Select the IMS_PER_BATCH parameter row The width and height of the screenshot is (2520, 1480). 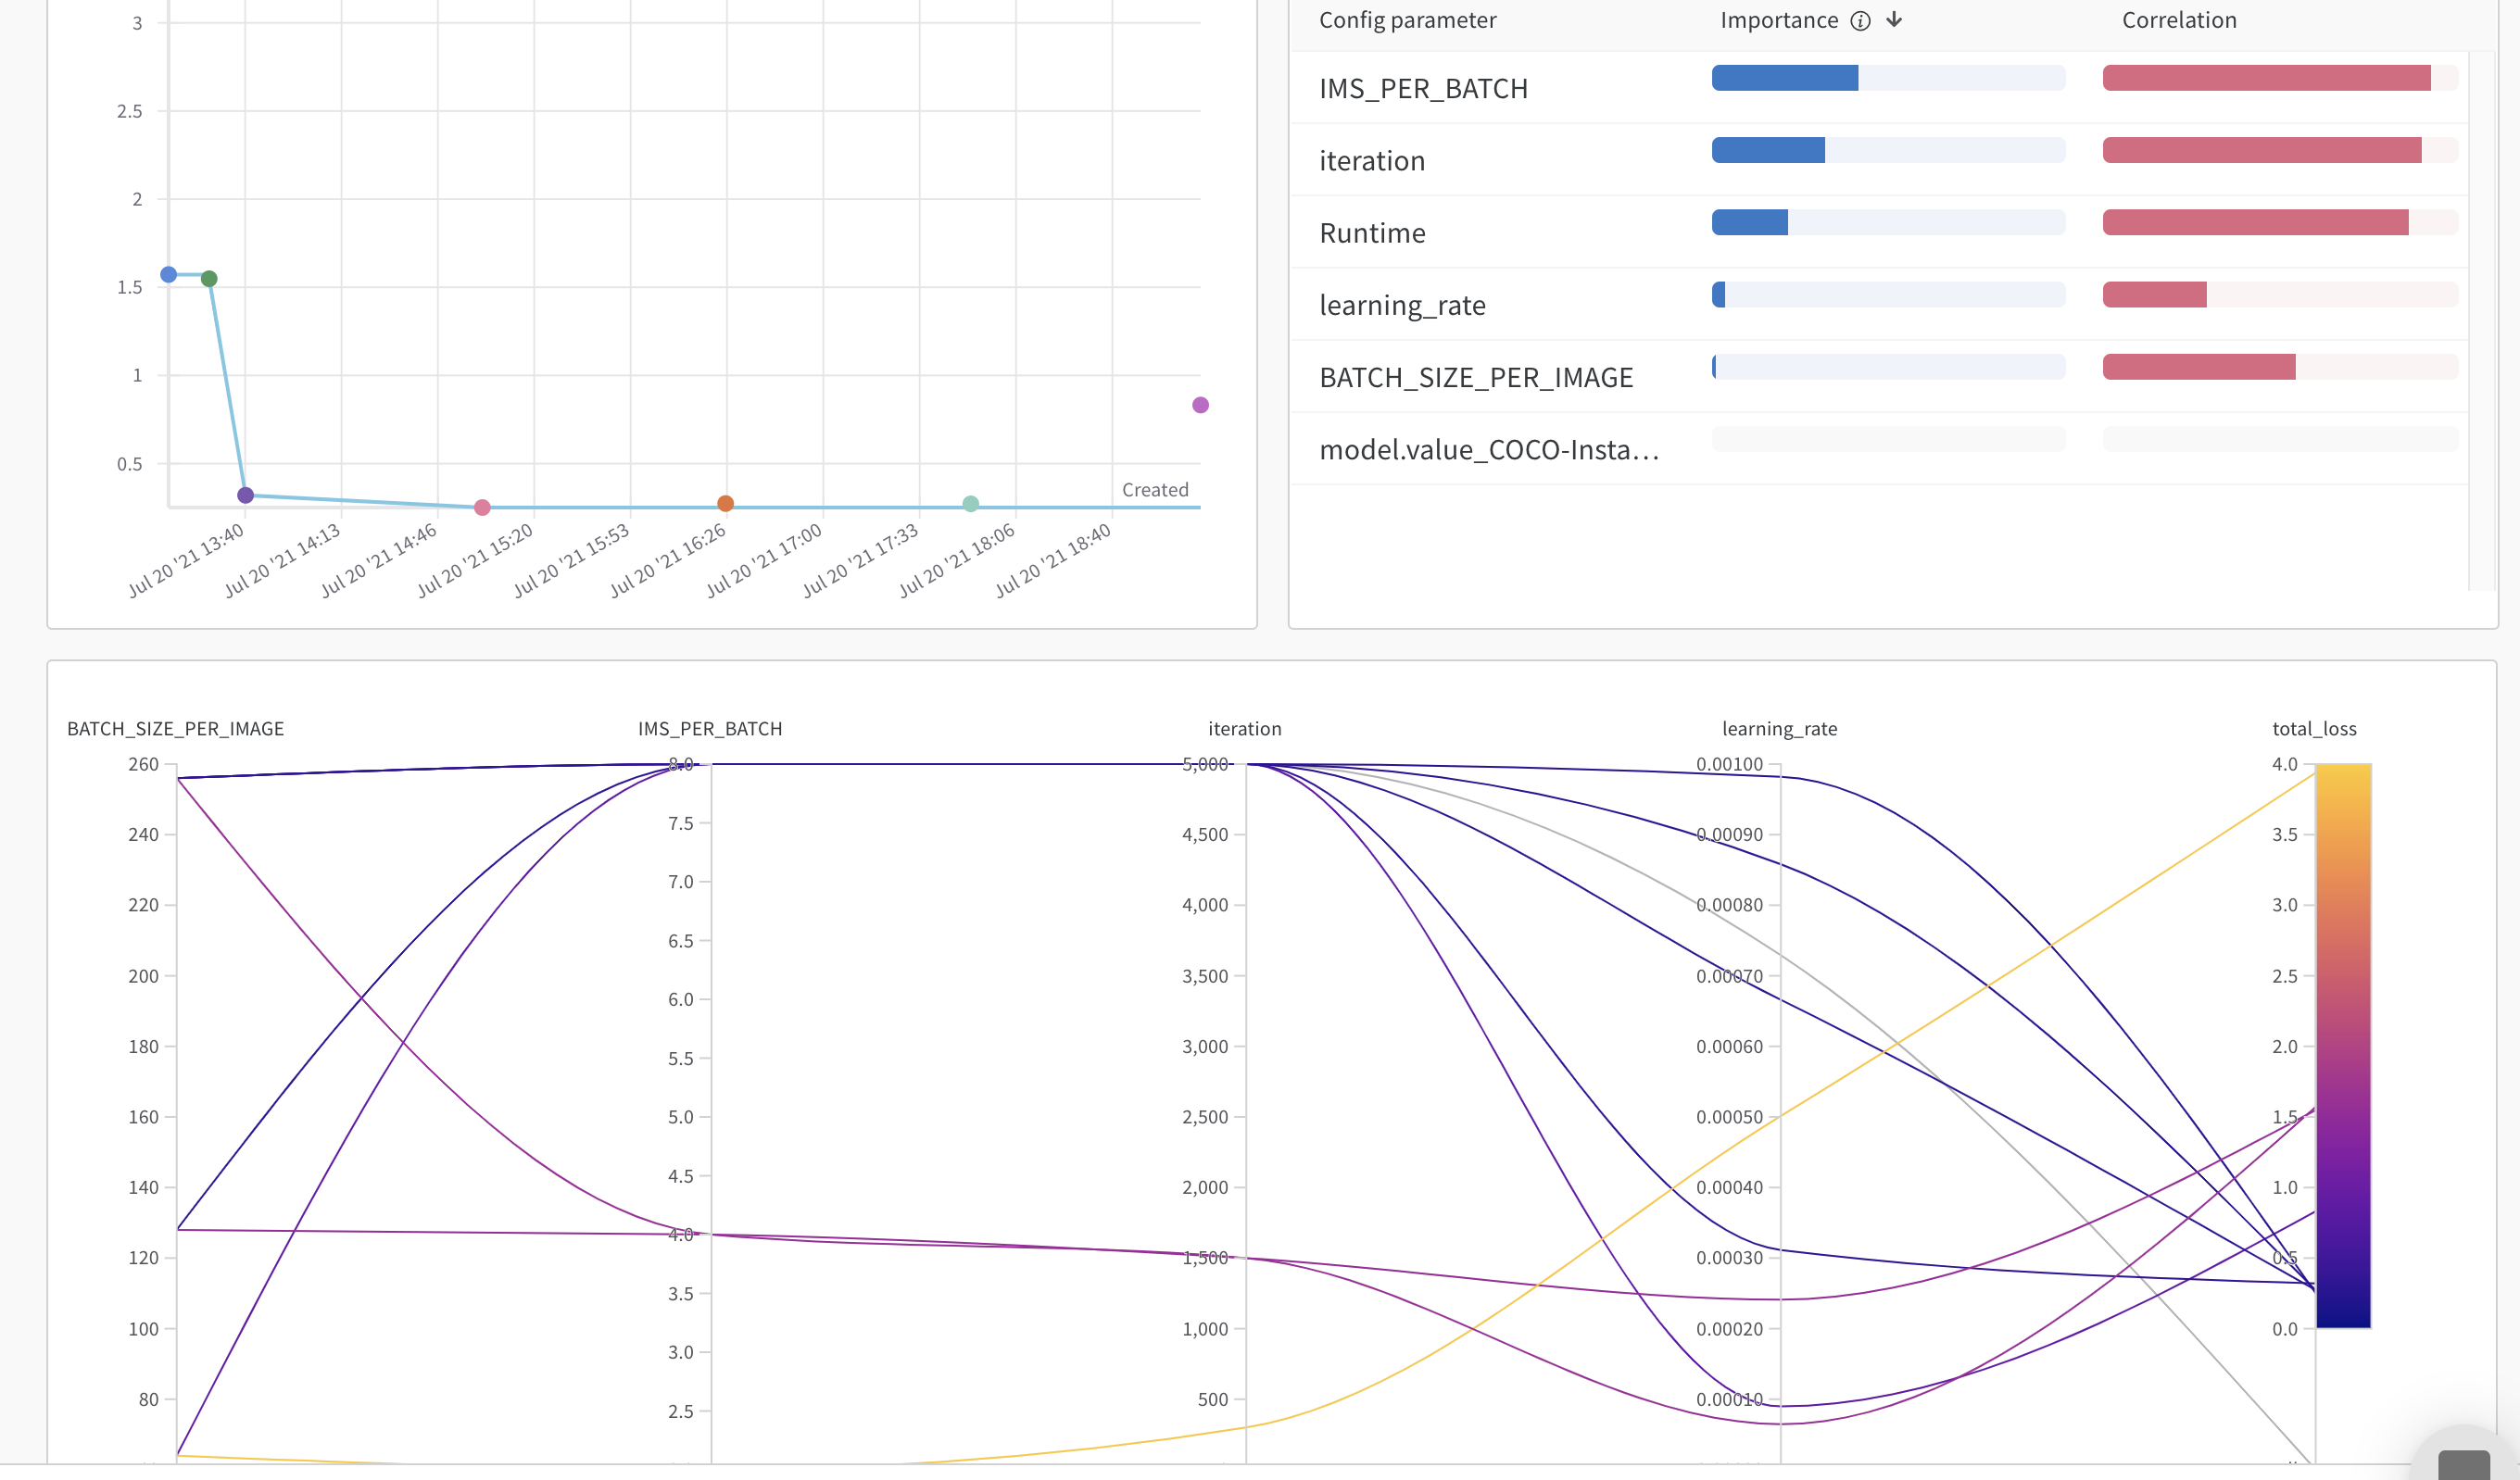pos(1423,89)
